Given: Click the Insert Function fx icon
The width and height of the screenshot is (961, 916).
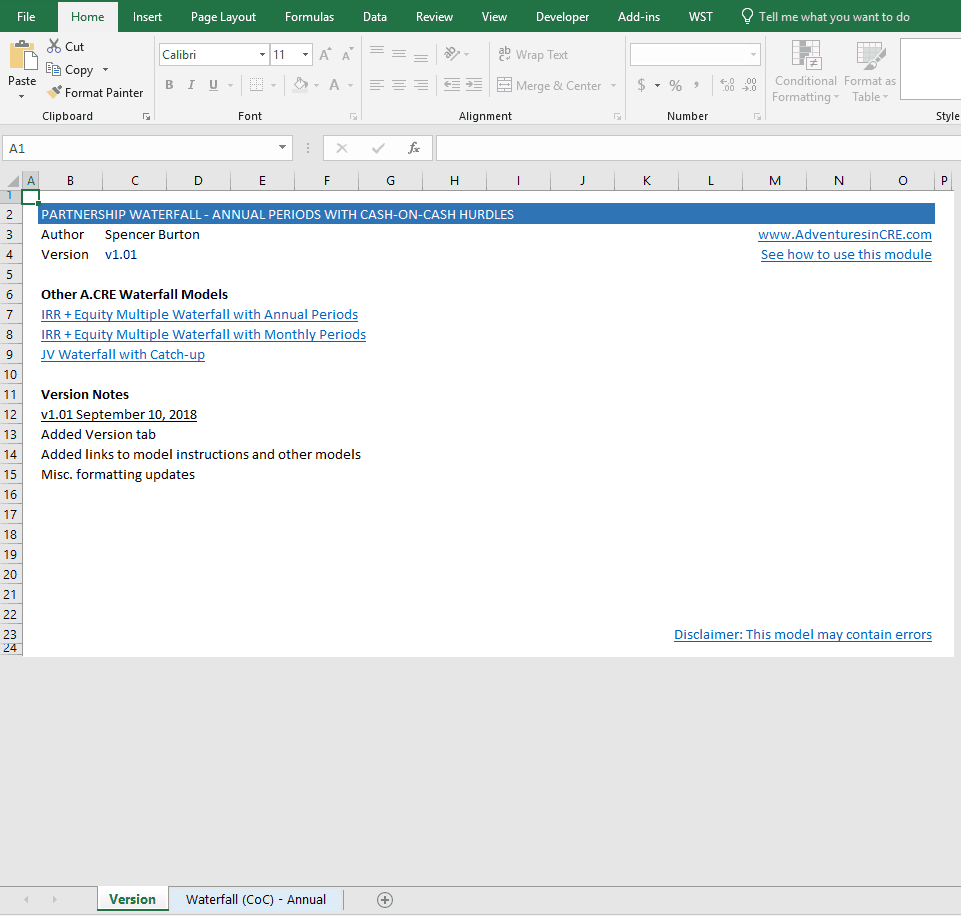Looking at the screenshot, I should point(414,148).
